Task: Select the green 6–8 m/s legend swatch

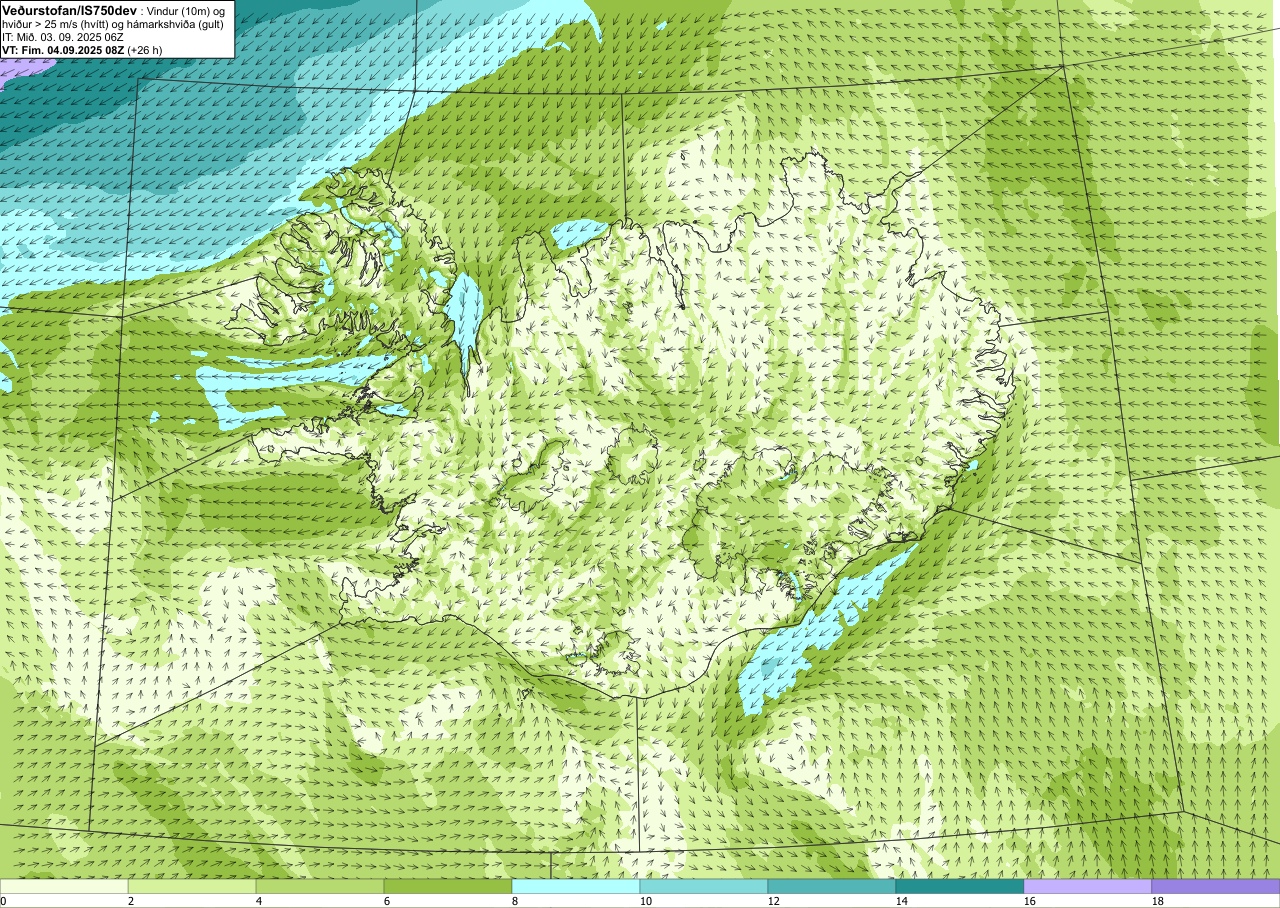Action: point(448,886)
